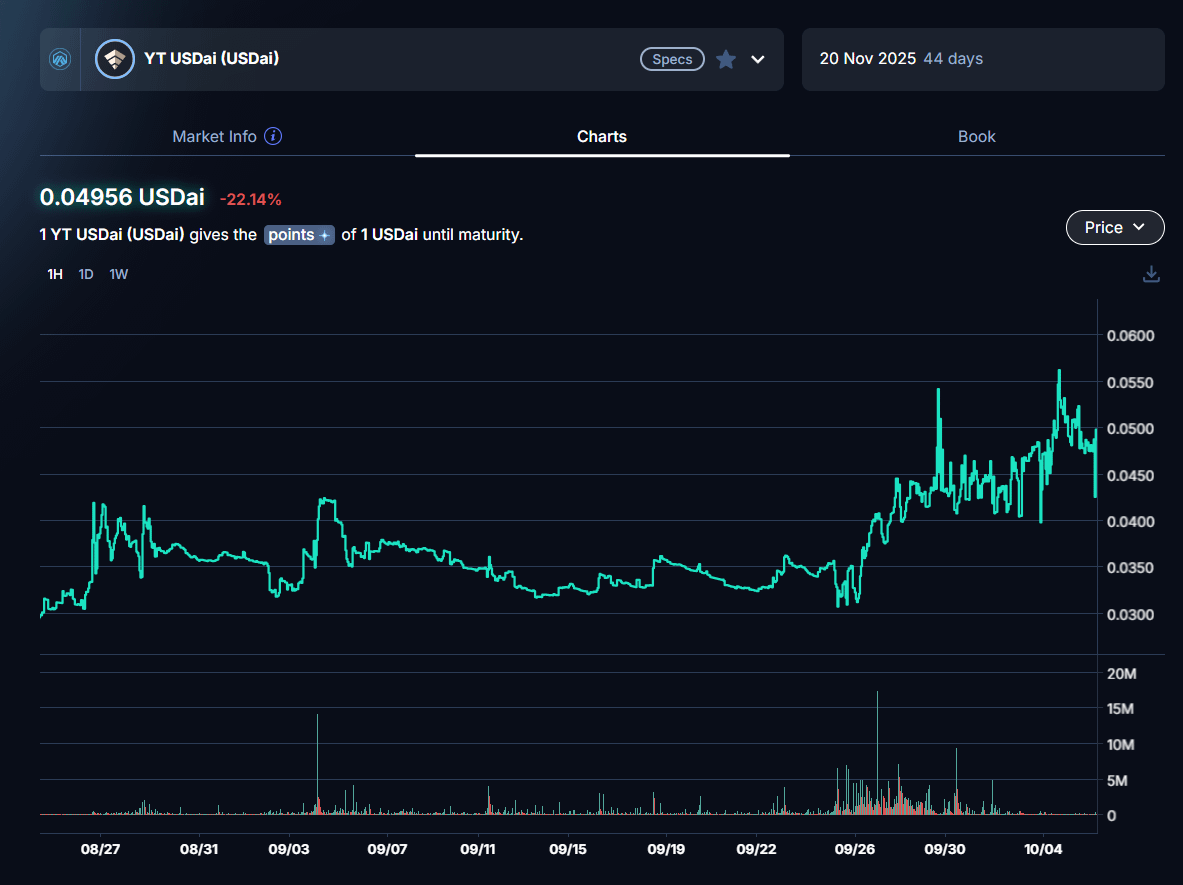The image size is (1183, 885).
Task: Click the 08/27 date axis label
Action: 100,849
